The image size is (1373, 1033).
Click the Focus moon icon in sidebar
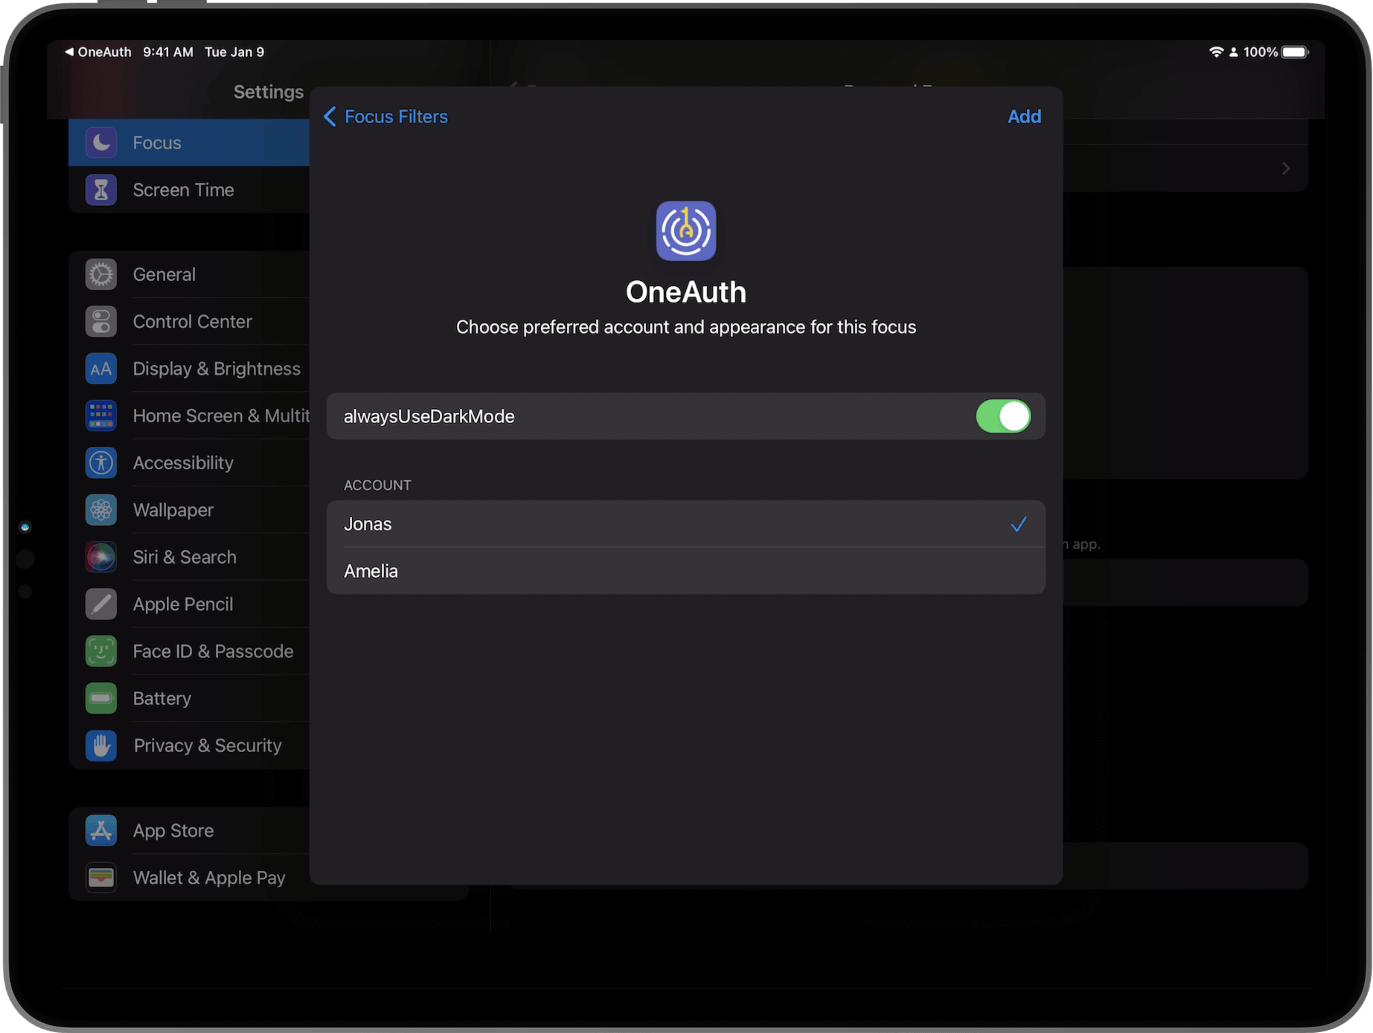click(x=101, y=143)
